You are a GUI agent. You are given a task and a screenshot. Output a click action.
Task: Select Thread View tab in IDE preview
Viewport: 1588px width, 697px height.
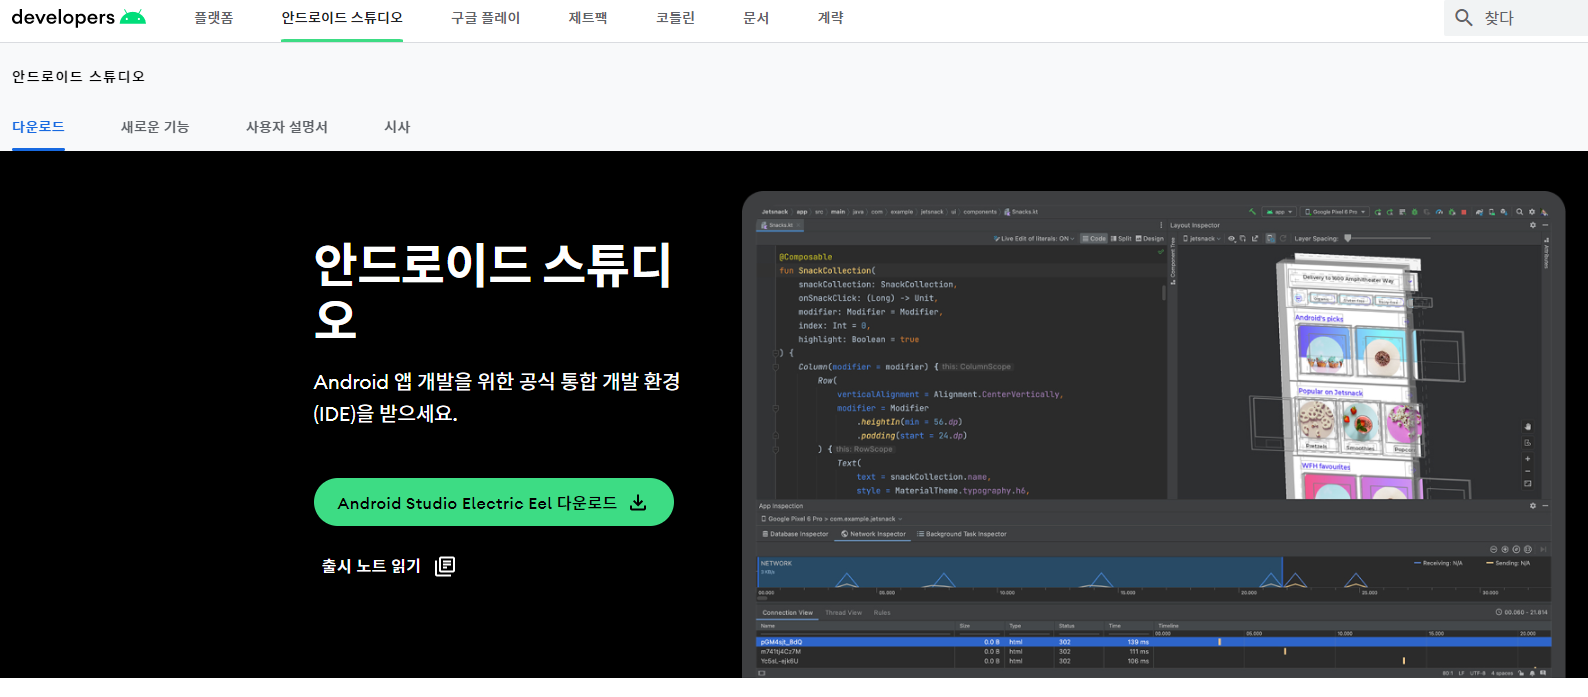point(843,613)
